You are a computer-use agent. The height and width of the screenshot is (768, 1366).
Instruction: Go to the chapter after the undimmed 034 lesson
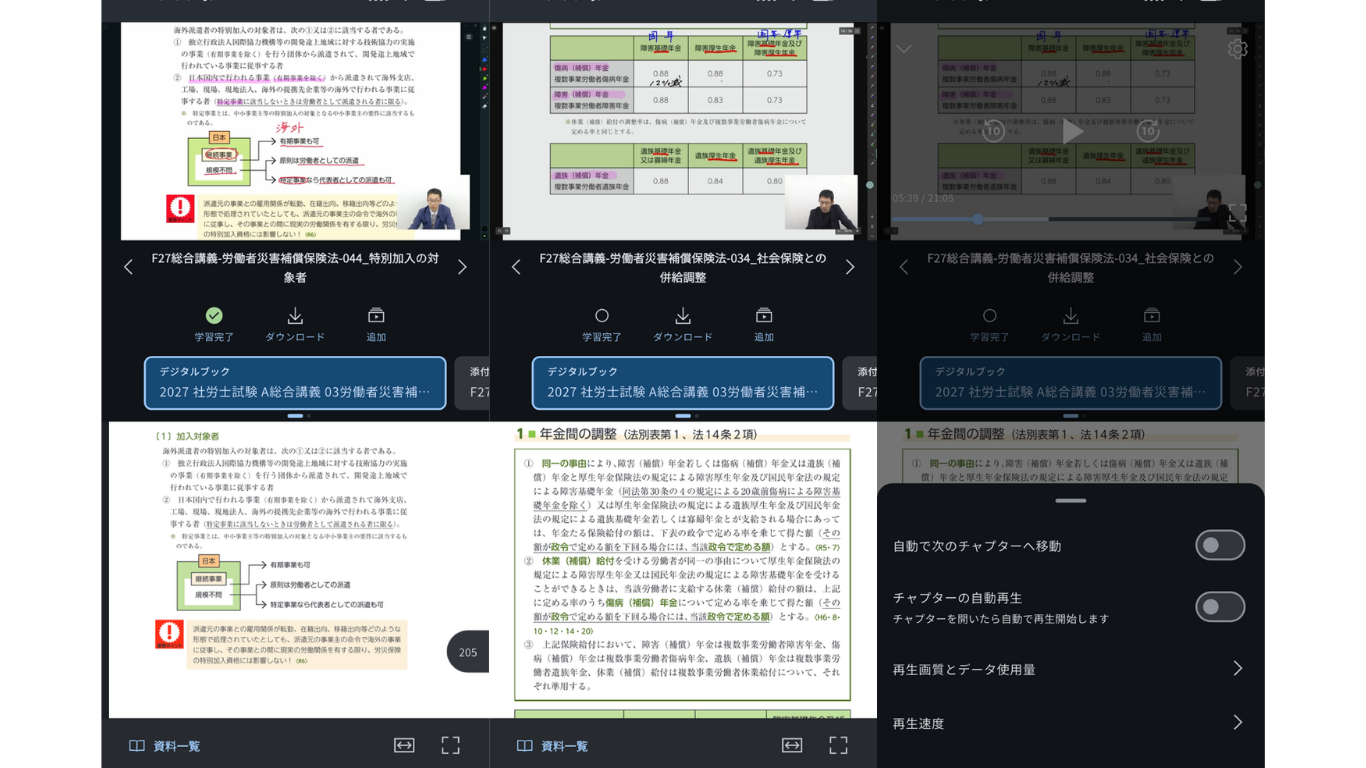pyautogui.click(x=850, y=267)
